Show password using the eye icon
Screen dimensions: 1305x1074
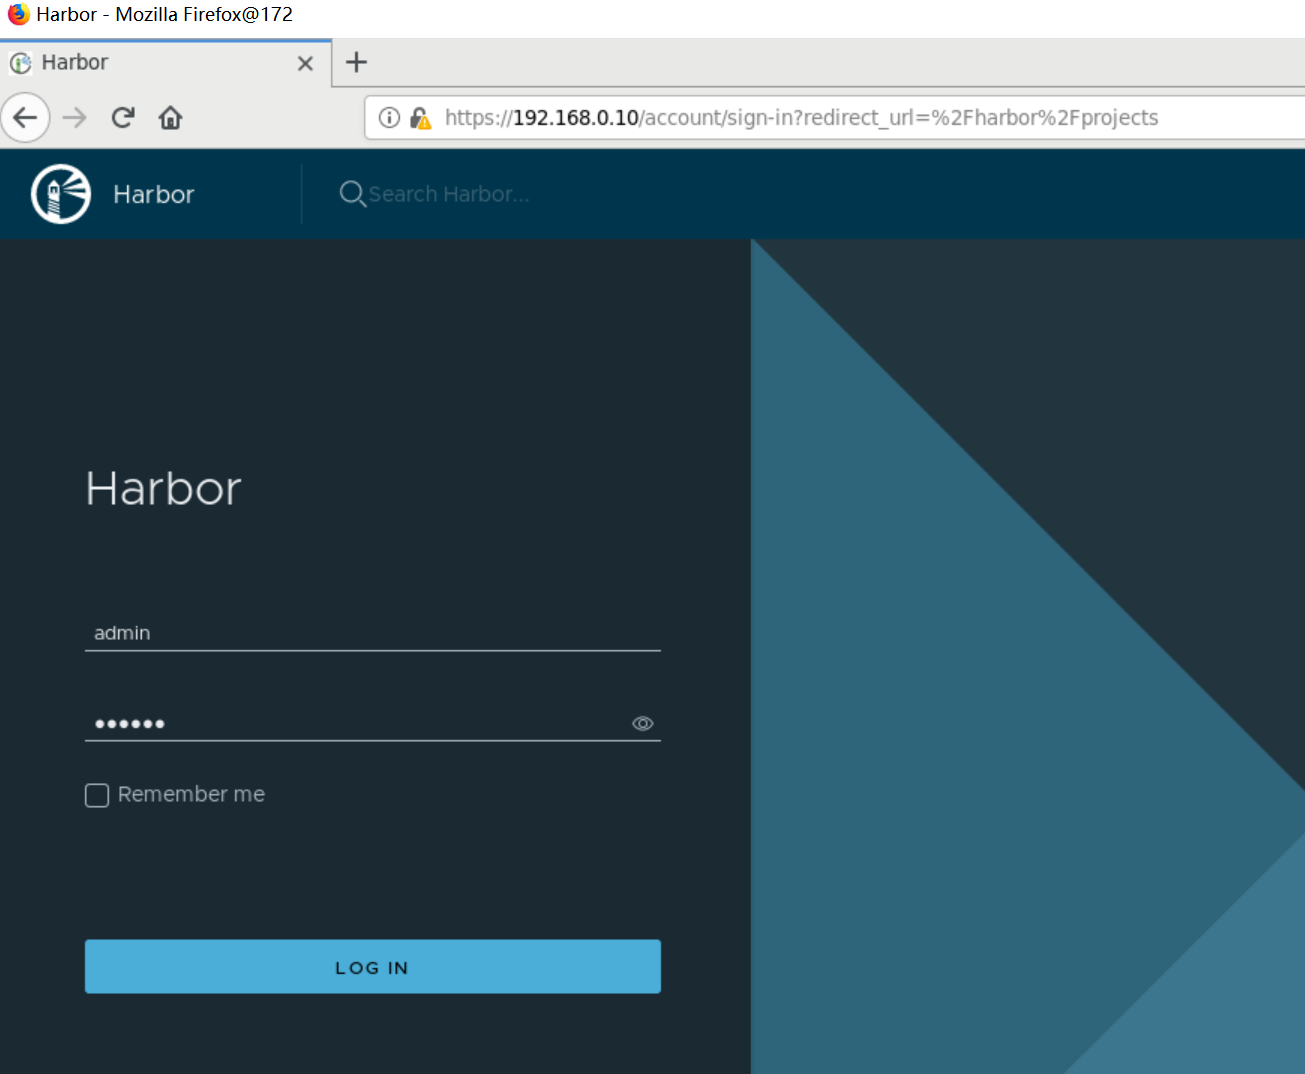(x=643, y=723)
